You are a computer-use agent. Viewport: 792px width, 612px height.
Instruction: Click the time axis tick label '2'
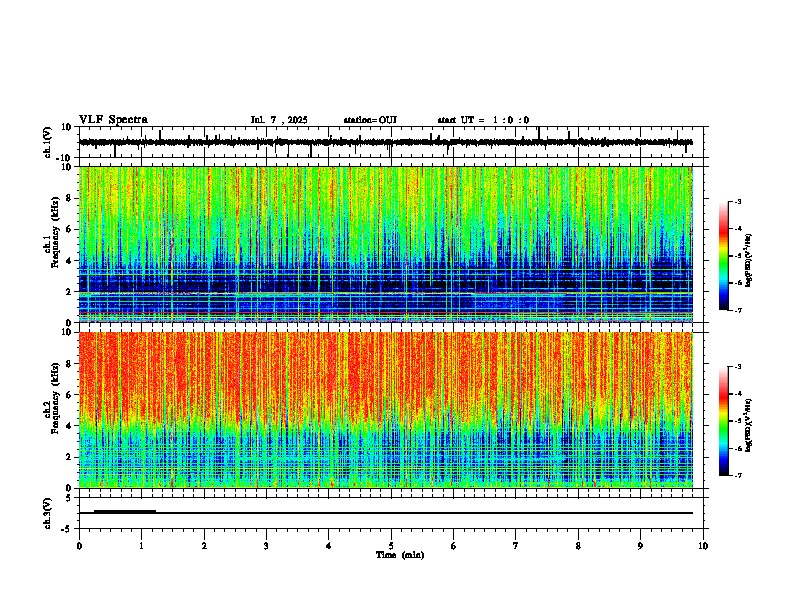pos(204,545)
